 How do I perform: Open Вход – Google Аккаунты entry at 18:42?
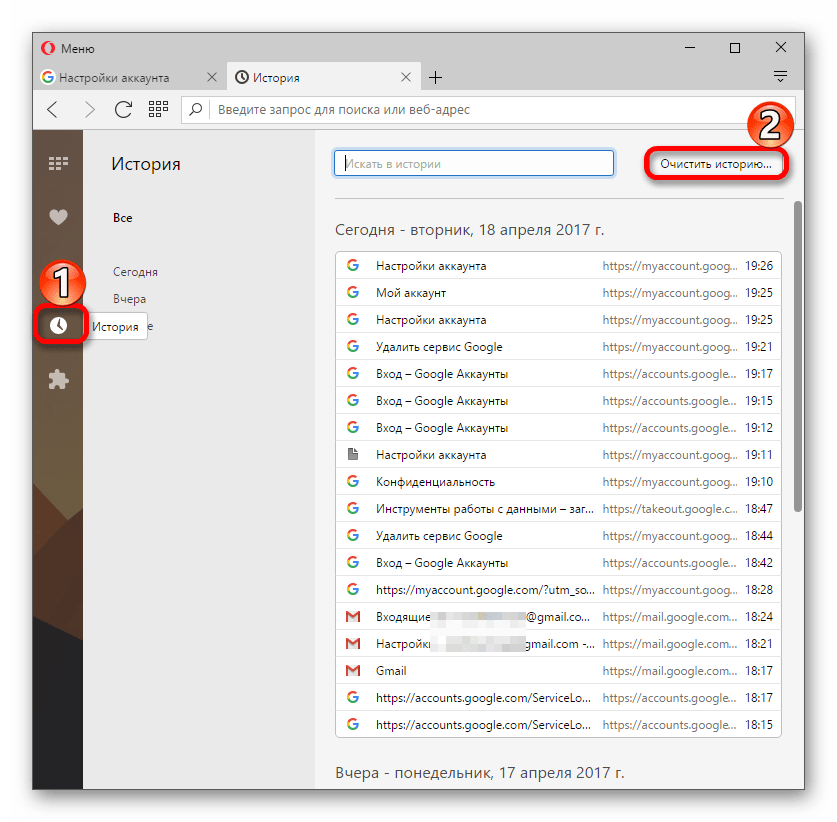[x=558, y=563]
